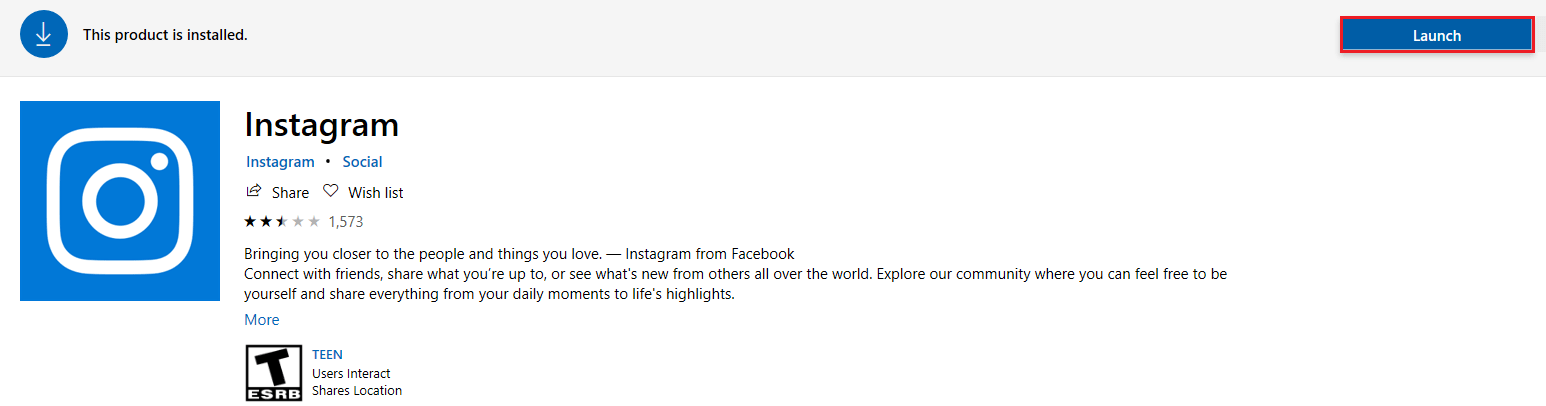Expand description with the More link

pos(261,320)
